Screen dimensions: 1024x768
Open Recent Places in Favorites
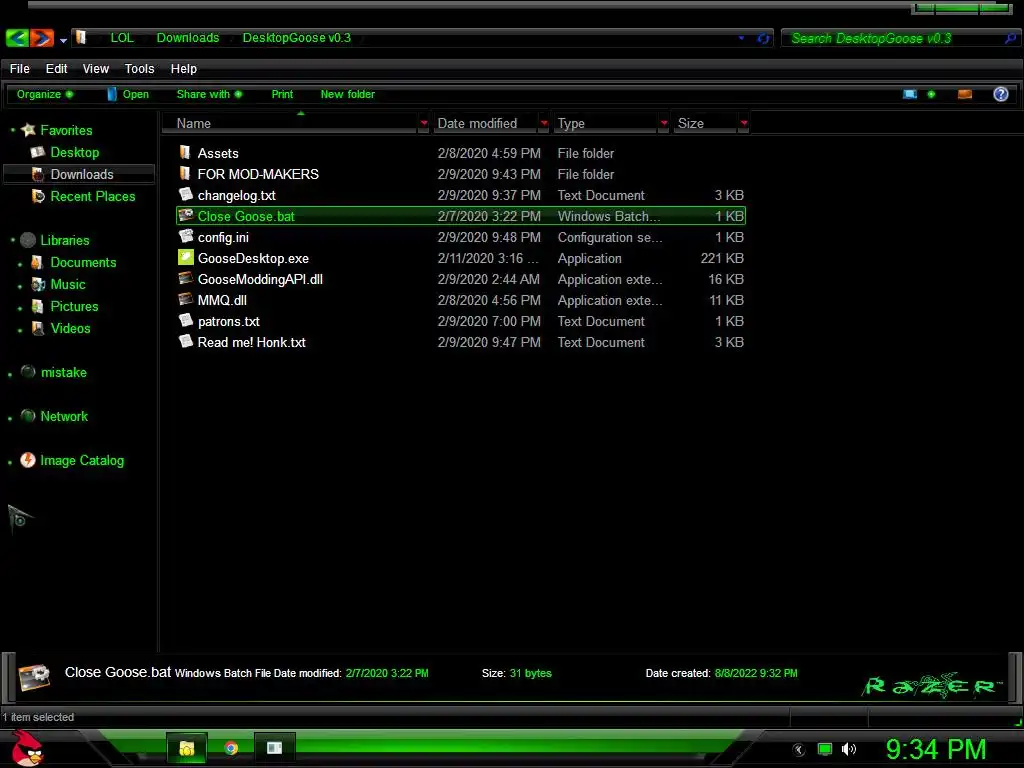pos(93,196)
